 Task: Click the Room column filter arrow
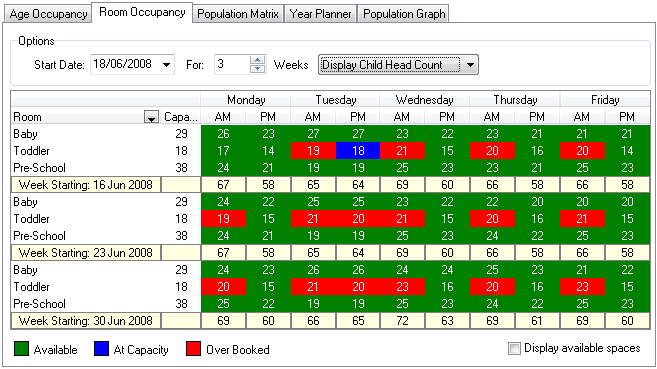[151, 117]
